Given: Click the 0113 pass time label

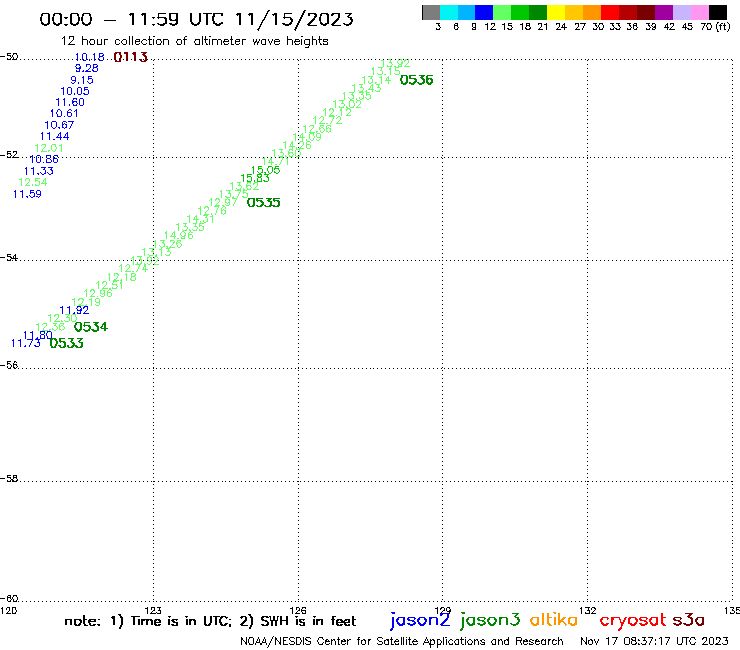Looking at the screenshot, I should 131,57.
